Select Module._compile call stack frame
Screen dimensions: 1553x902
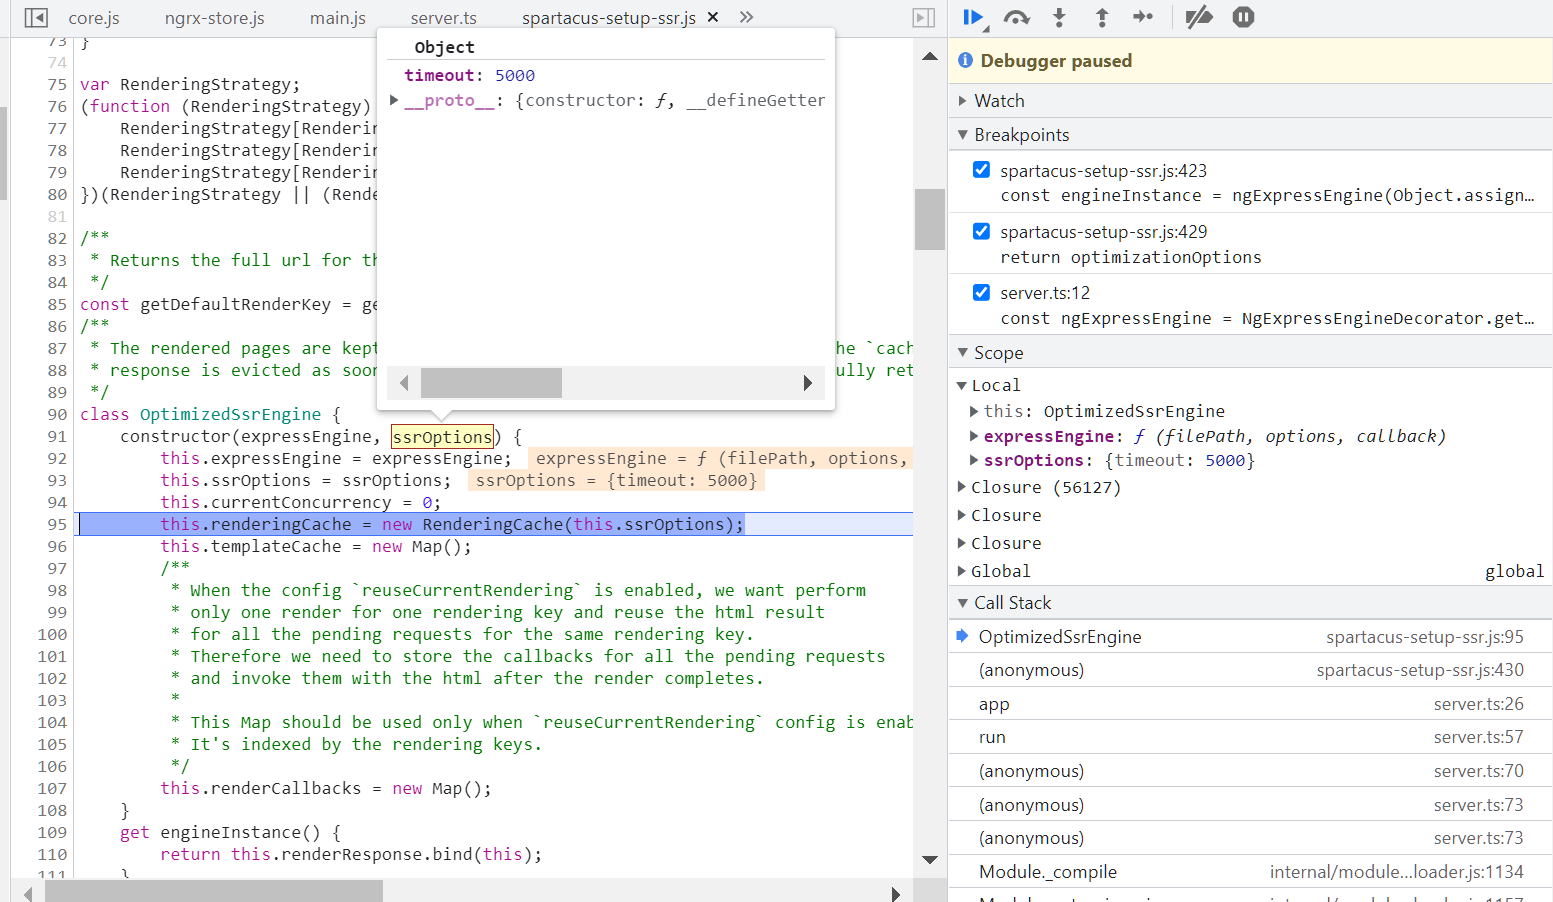1250,872
